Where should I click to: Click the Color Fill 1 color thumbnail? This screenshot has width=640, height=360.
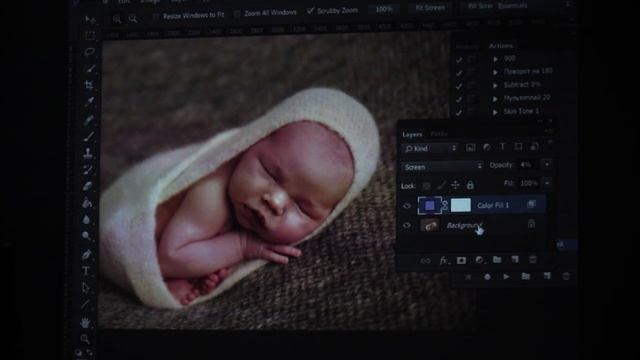pyautogui.click(x=429, y=205)
